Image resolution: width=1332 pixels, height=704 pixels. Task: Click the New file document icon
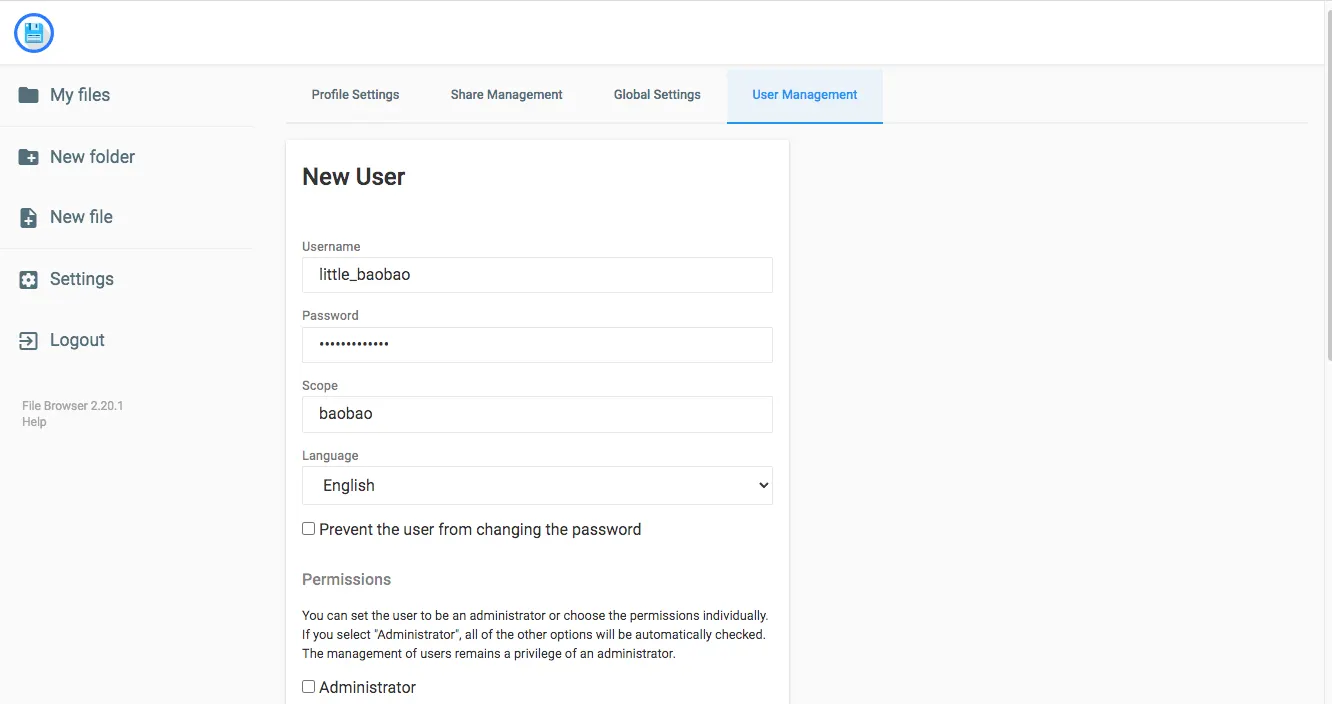click(x=29, y=218)
